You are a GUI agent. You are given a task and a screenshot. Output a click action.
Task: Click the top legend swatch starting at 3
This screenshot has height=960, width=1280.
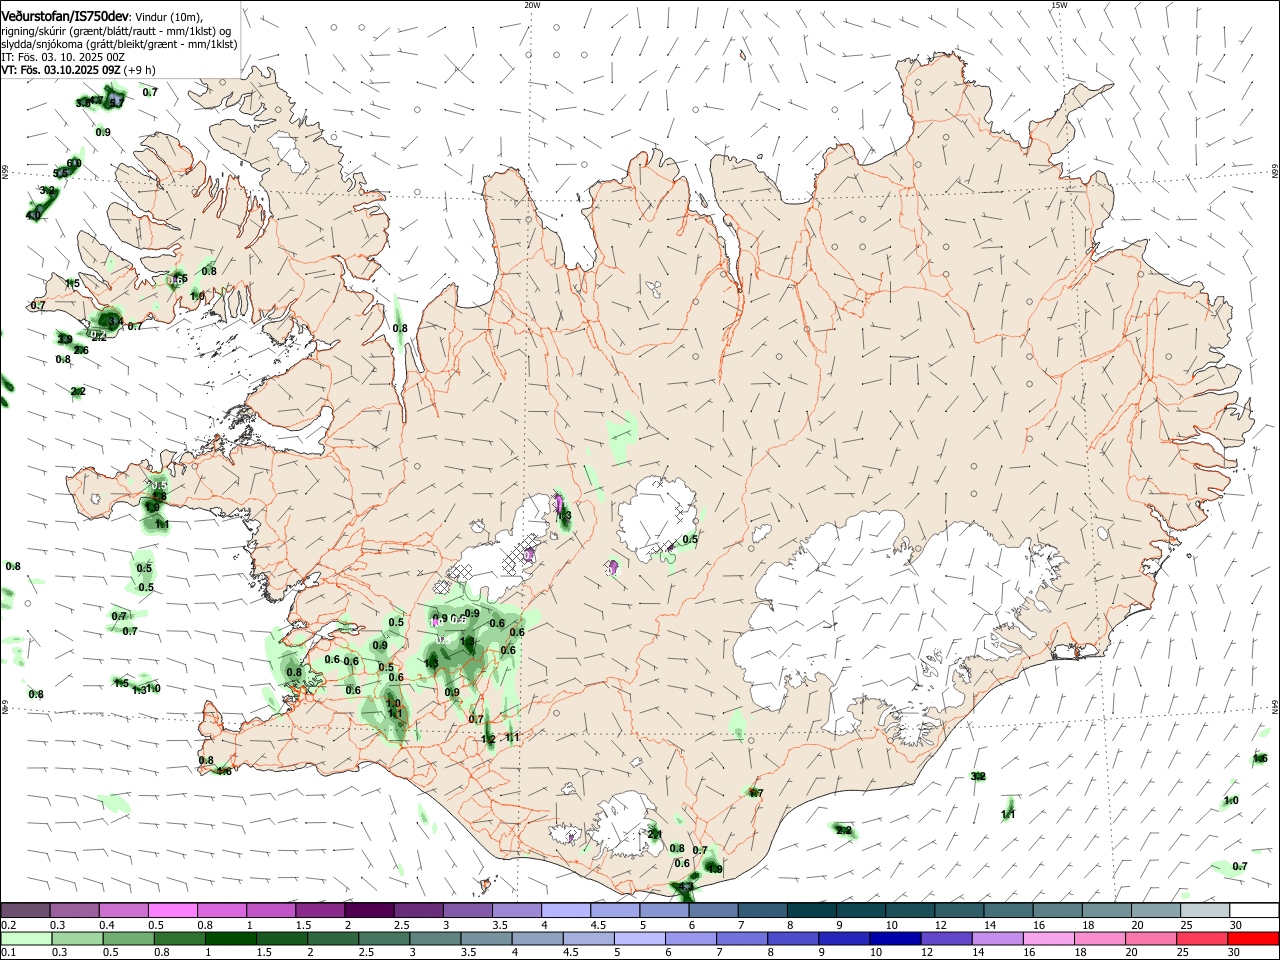[467, 910]
